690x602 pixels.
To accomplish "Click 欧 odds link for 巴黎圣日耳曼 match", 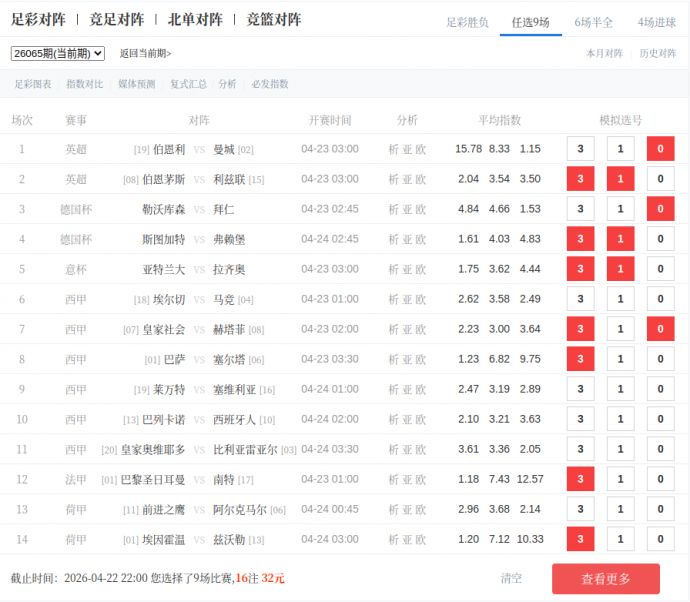I will 421,479.
